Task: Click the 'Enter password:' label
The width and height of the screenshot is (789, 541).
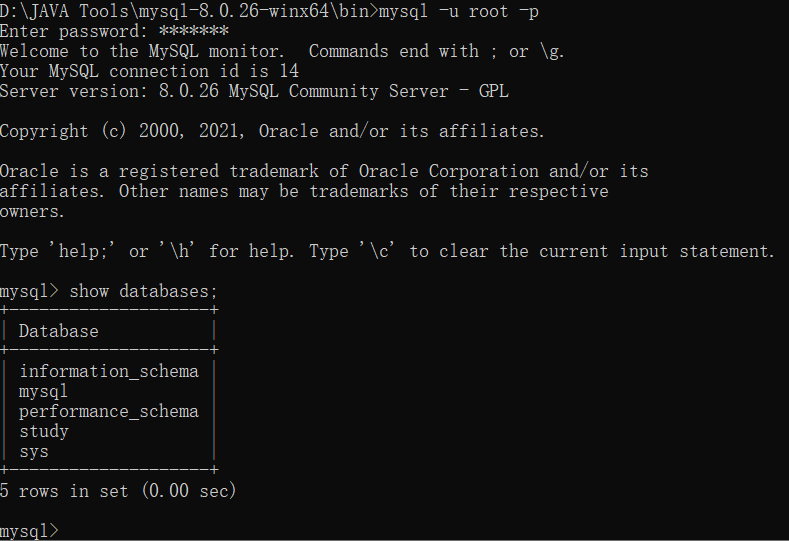Action: click(74, 31)
